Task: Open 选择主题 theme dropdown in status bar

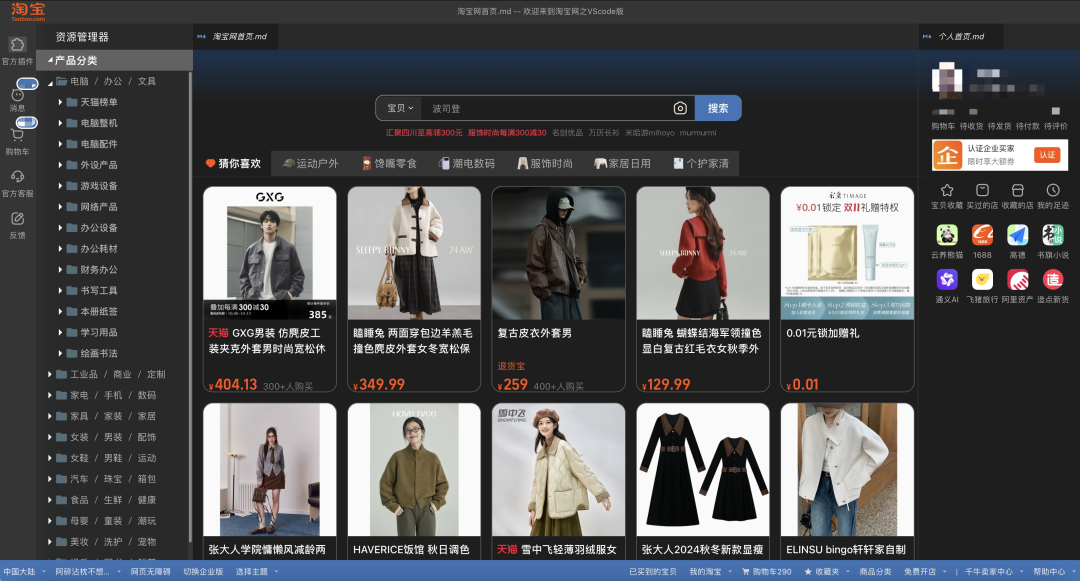Action: coord(257,571)
